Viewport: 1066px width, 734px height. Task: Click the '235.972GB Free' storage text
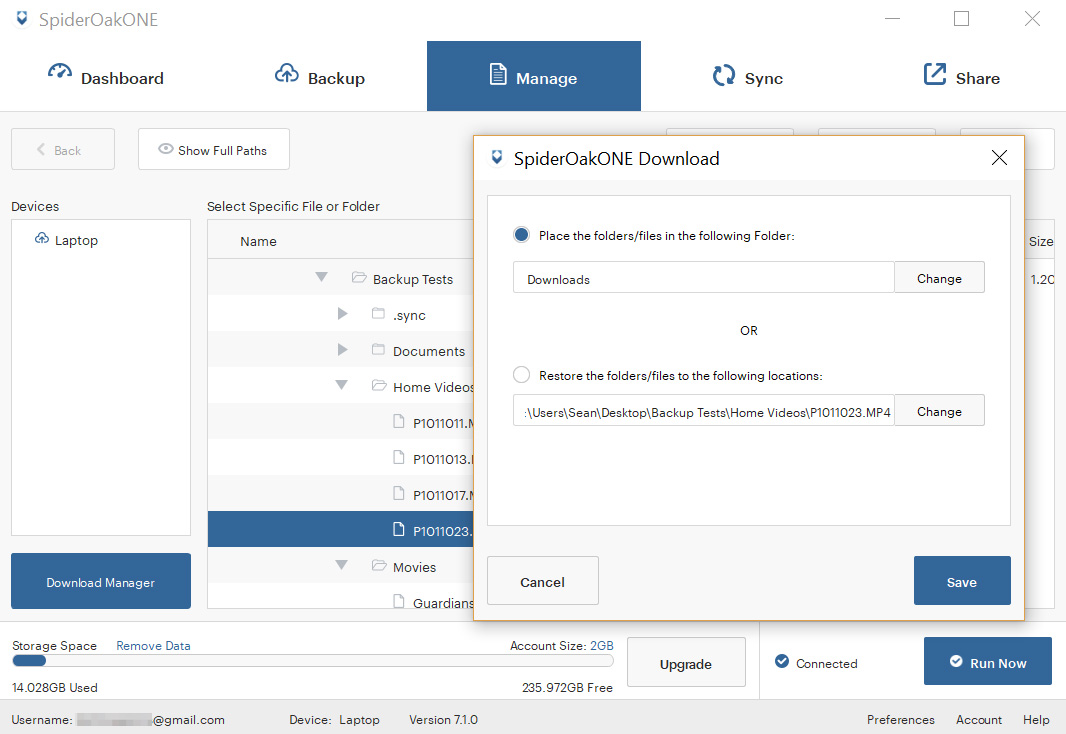567,688
